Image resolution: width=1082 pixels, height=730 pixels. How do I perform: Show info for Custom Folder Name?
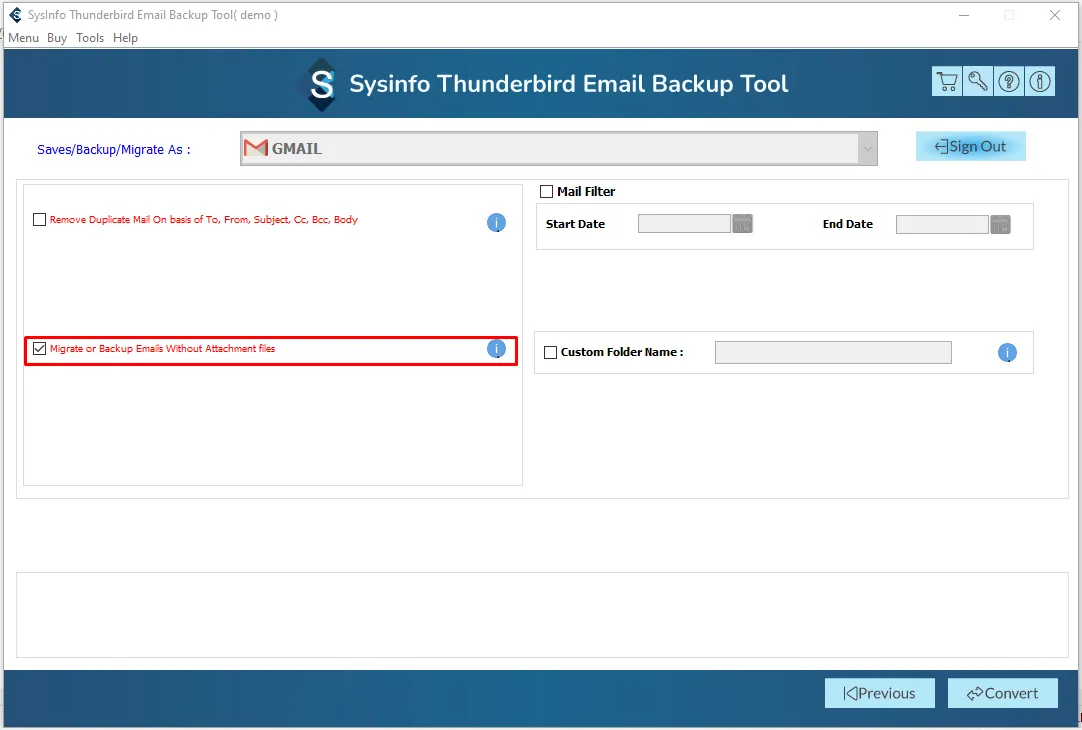pos(1007,353)
